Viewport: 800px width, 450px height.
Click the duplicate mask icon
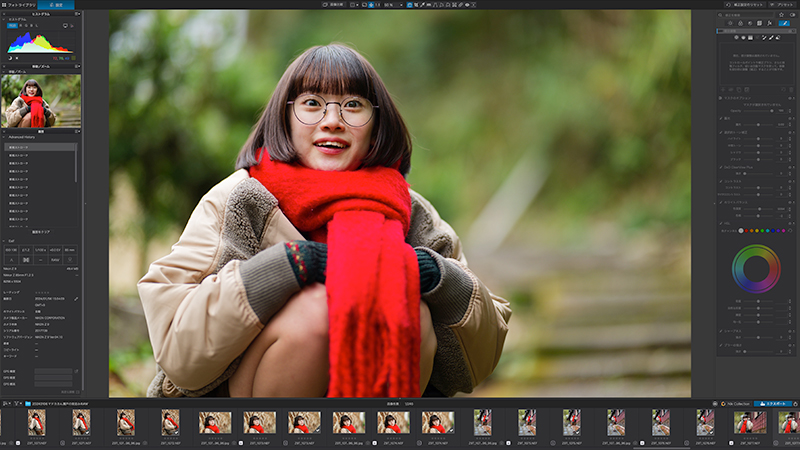(739, 90)
